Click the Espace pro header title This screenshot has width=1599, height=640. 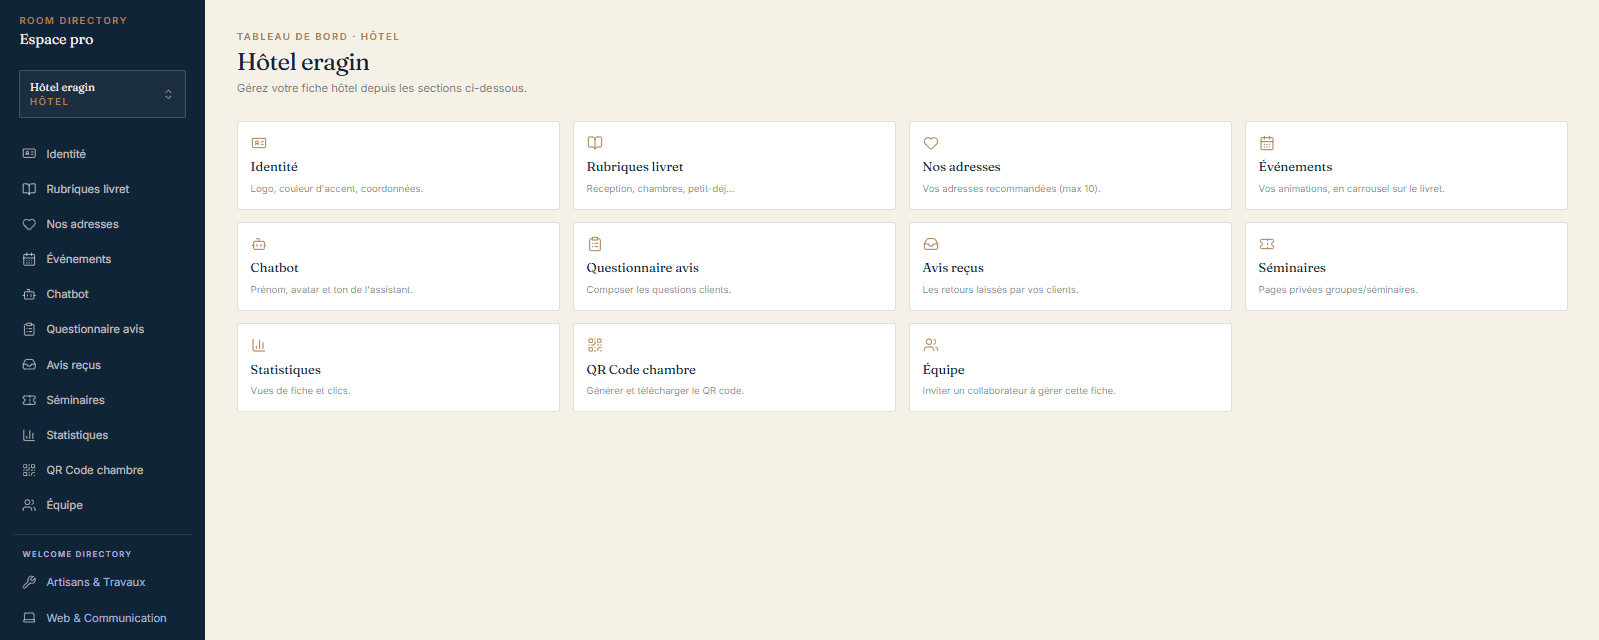(x=56, y=40)
